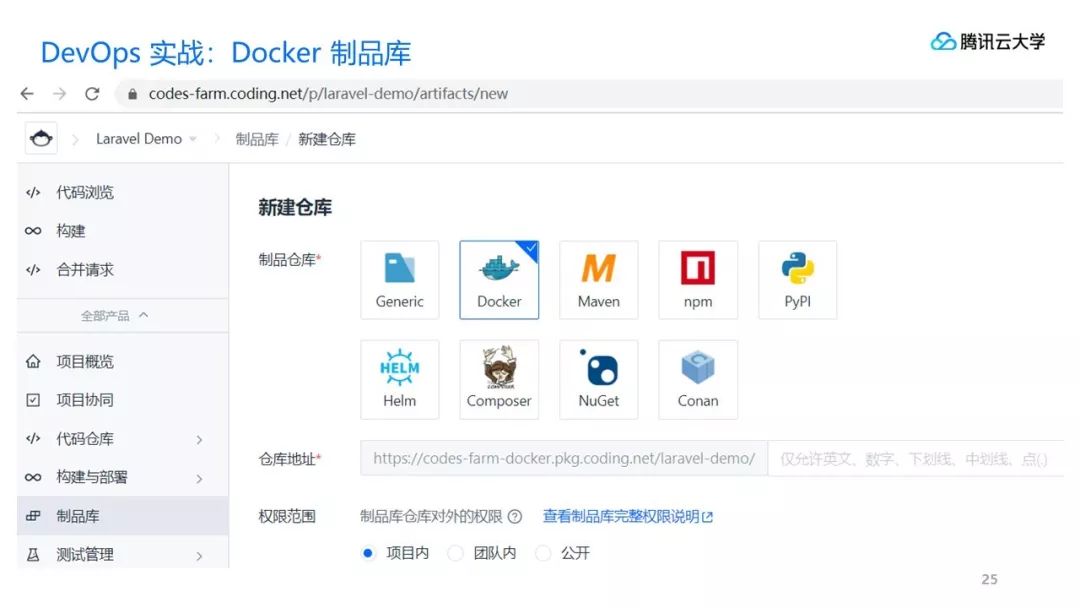Viewport: 1080px width, 608px height.
Task: Click the padlock icon in address bar
Action: pyautogui.click(x=132, y=94)
